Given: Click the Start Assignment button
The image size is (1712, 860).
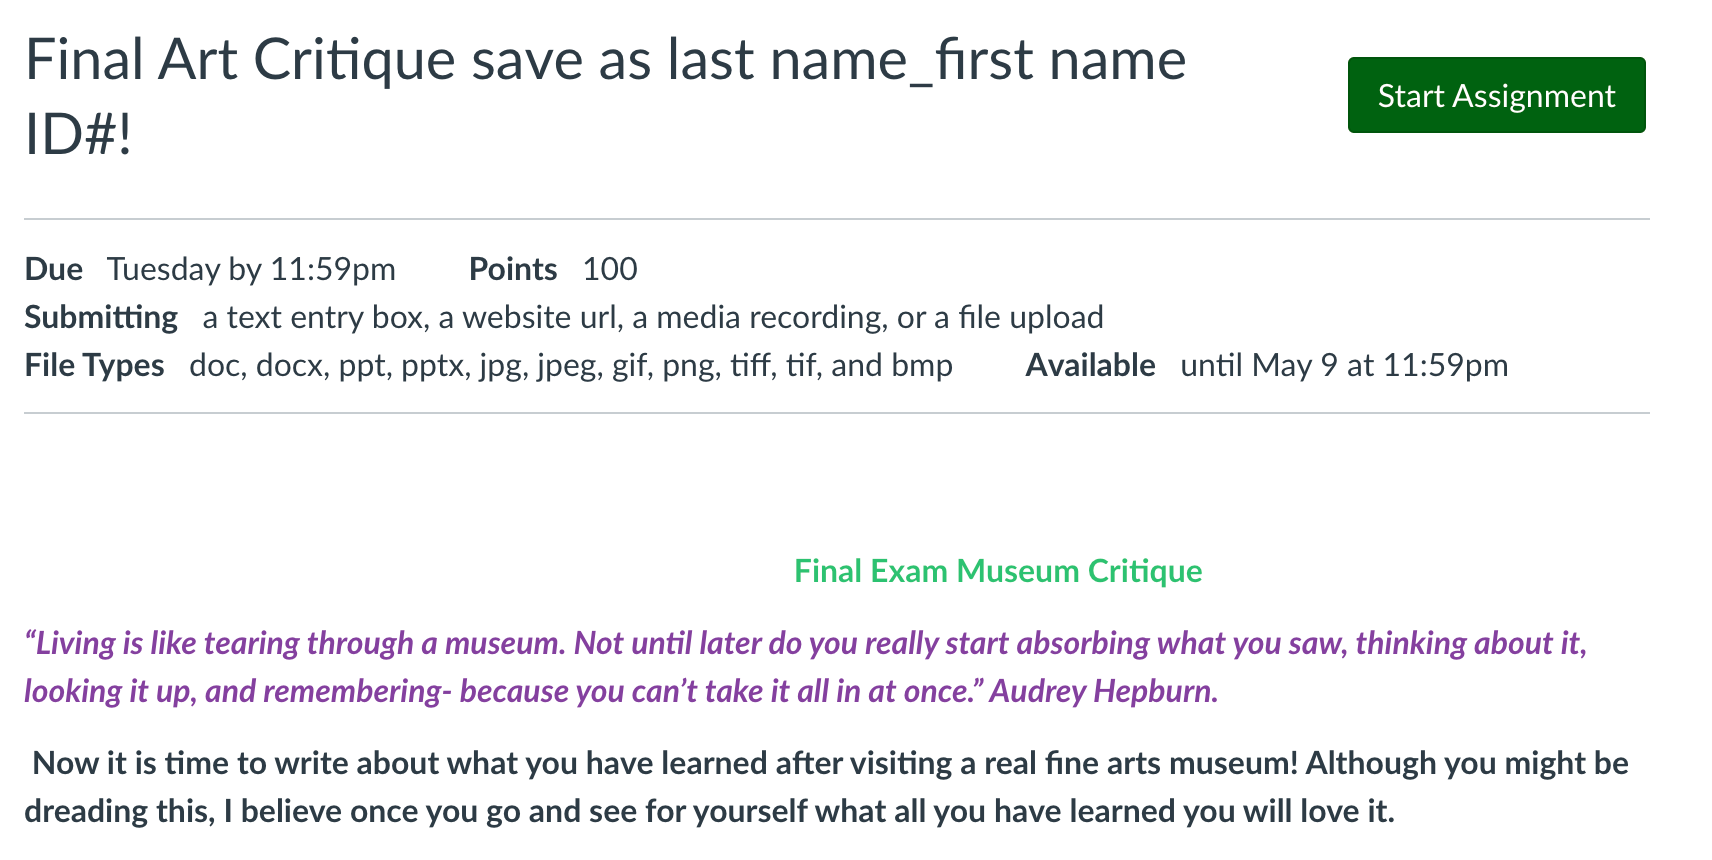Looking at the screenshot, I should 1496,95.
